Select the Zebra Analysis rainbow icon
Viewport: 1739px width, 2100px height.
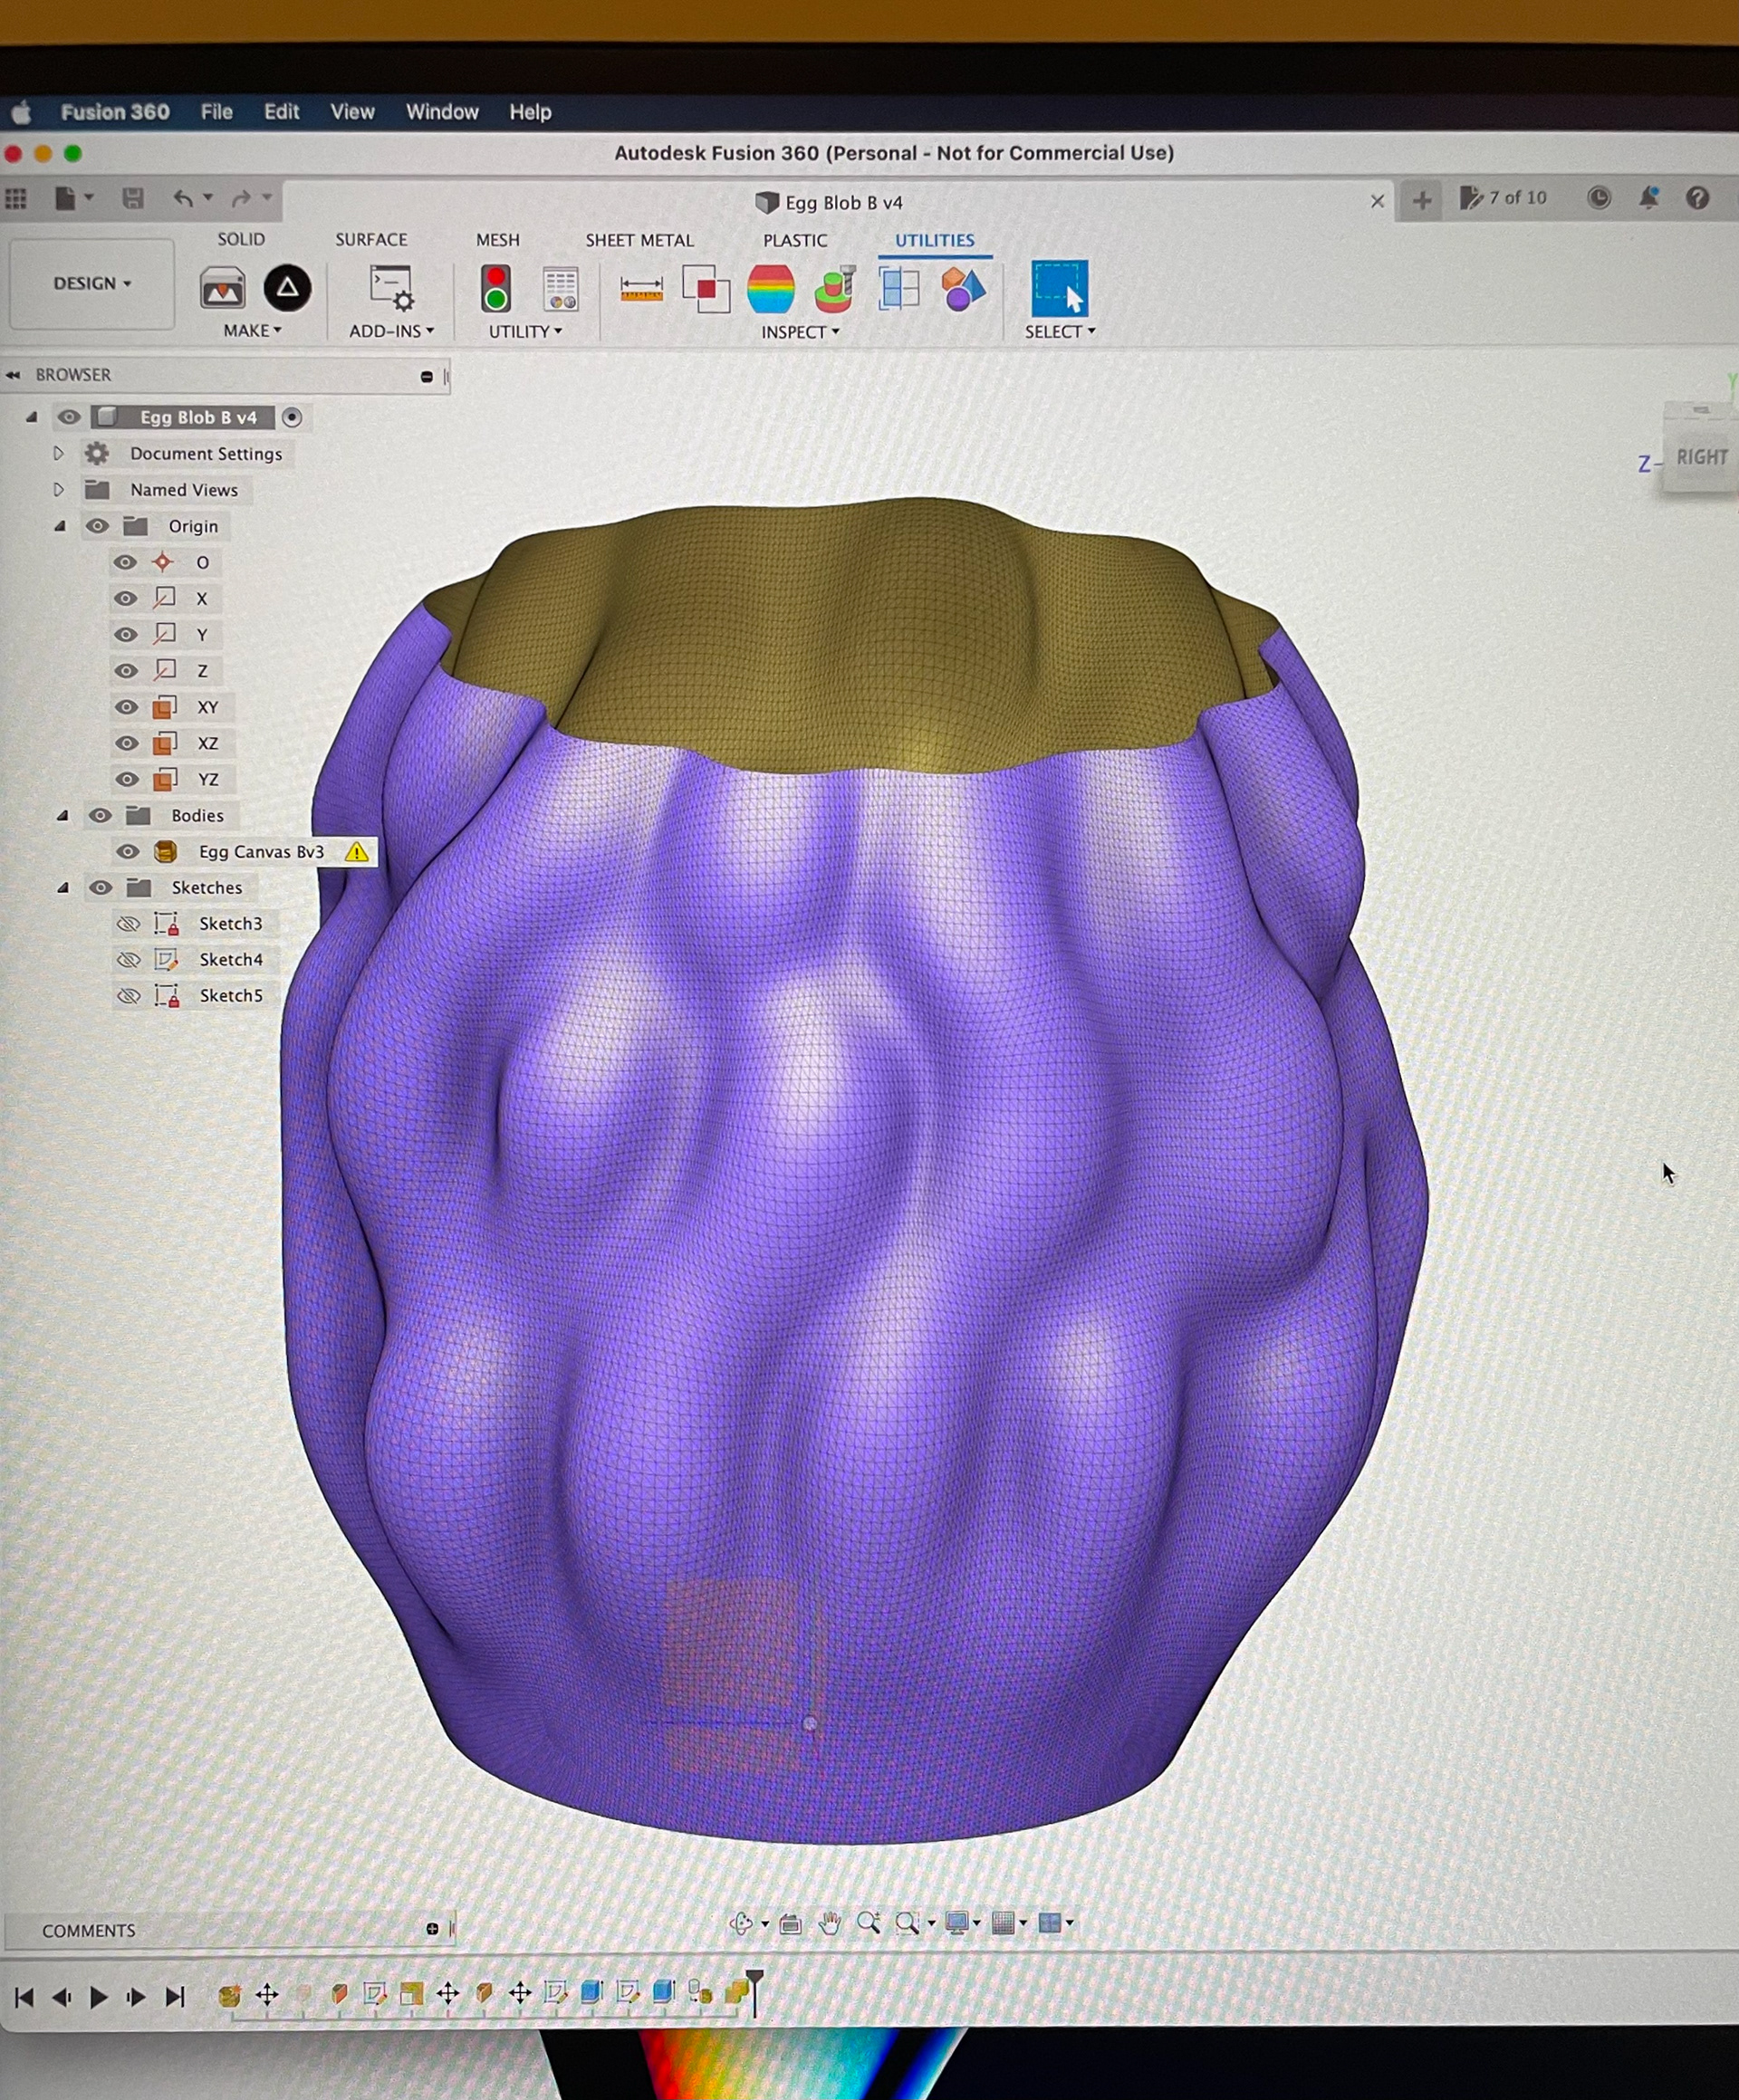coord(770,289)
